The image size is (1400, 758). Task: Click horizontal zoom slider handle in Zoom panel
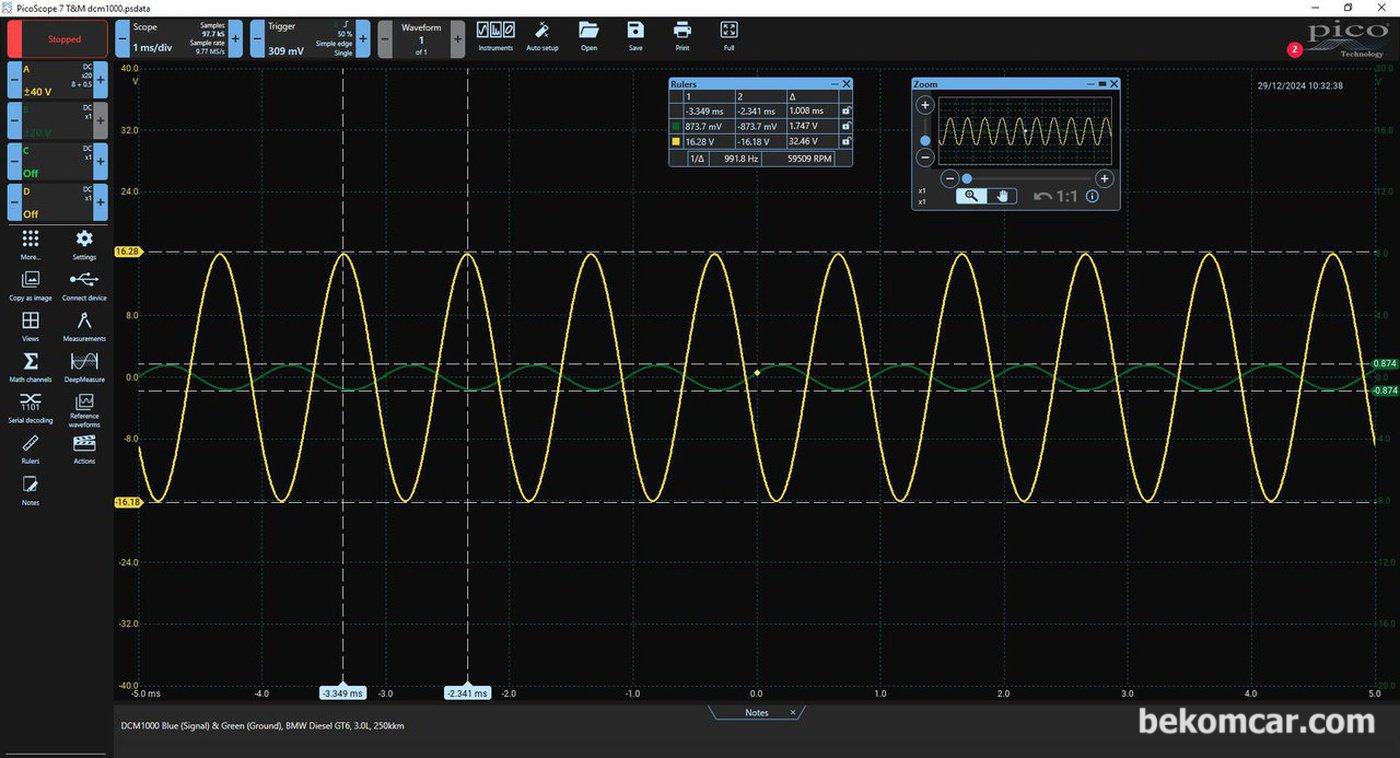(967, 179)
